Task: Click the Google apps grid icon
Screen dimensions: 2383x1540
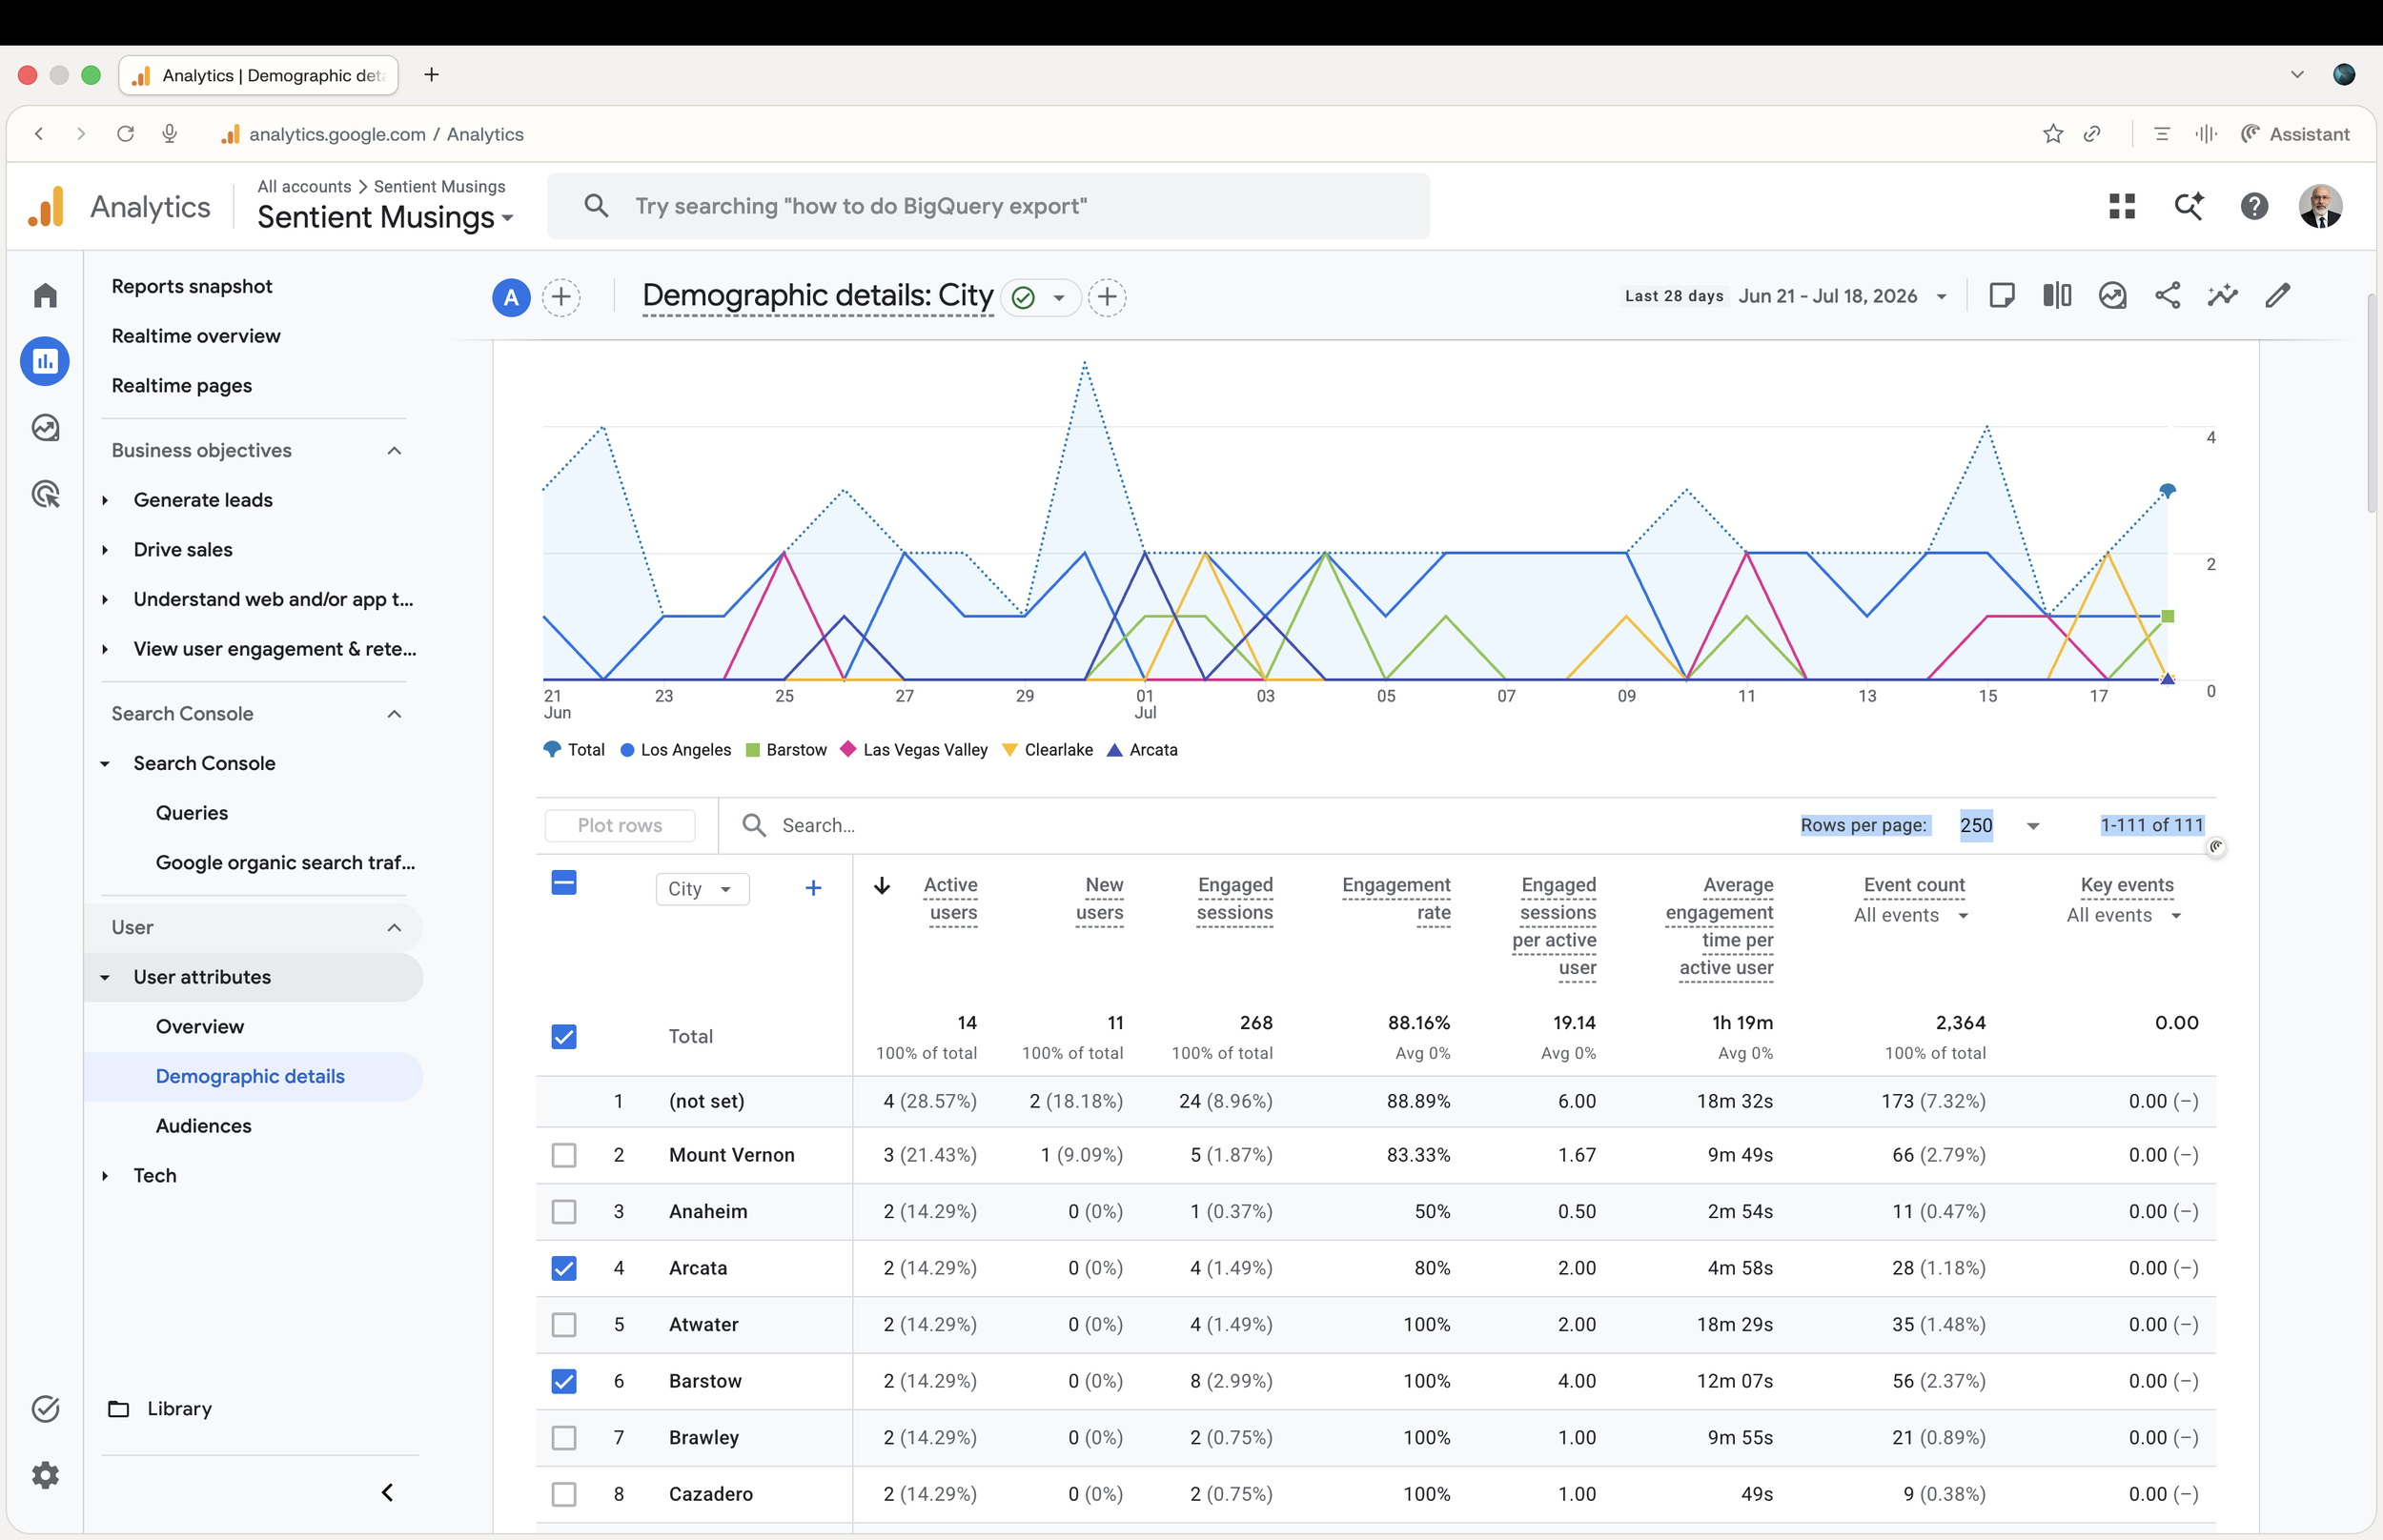Action: (x=2121, y=206)
